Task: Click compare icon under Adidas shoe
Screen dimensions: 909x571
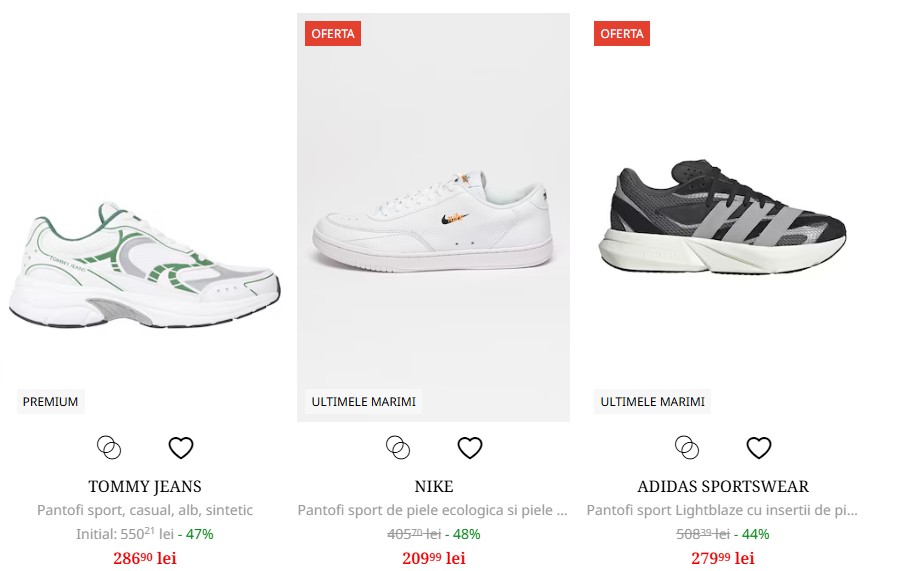Action: tap(687, 447)
